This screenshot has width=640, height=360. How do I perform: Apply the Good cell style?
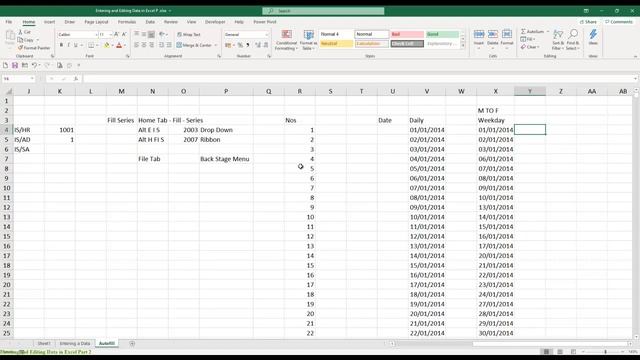(442, 34)
